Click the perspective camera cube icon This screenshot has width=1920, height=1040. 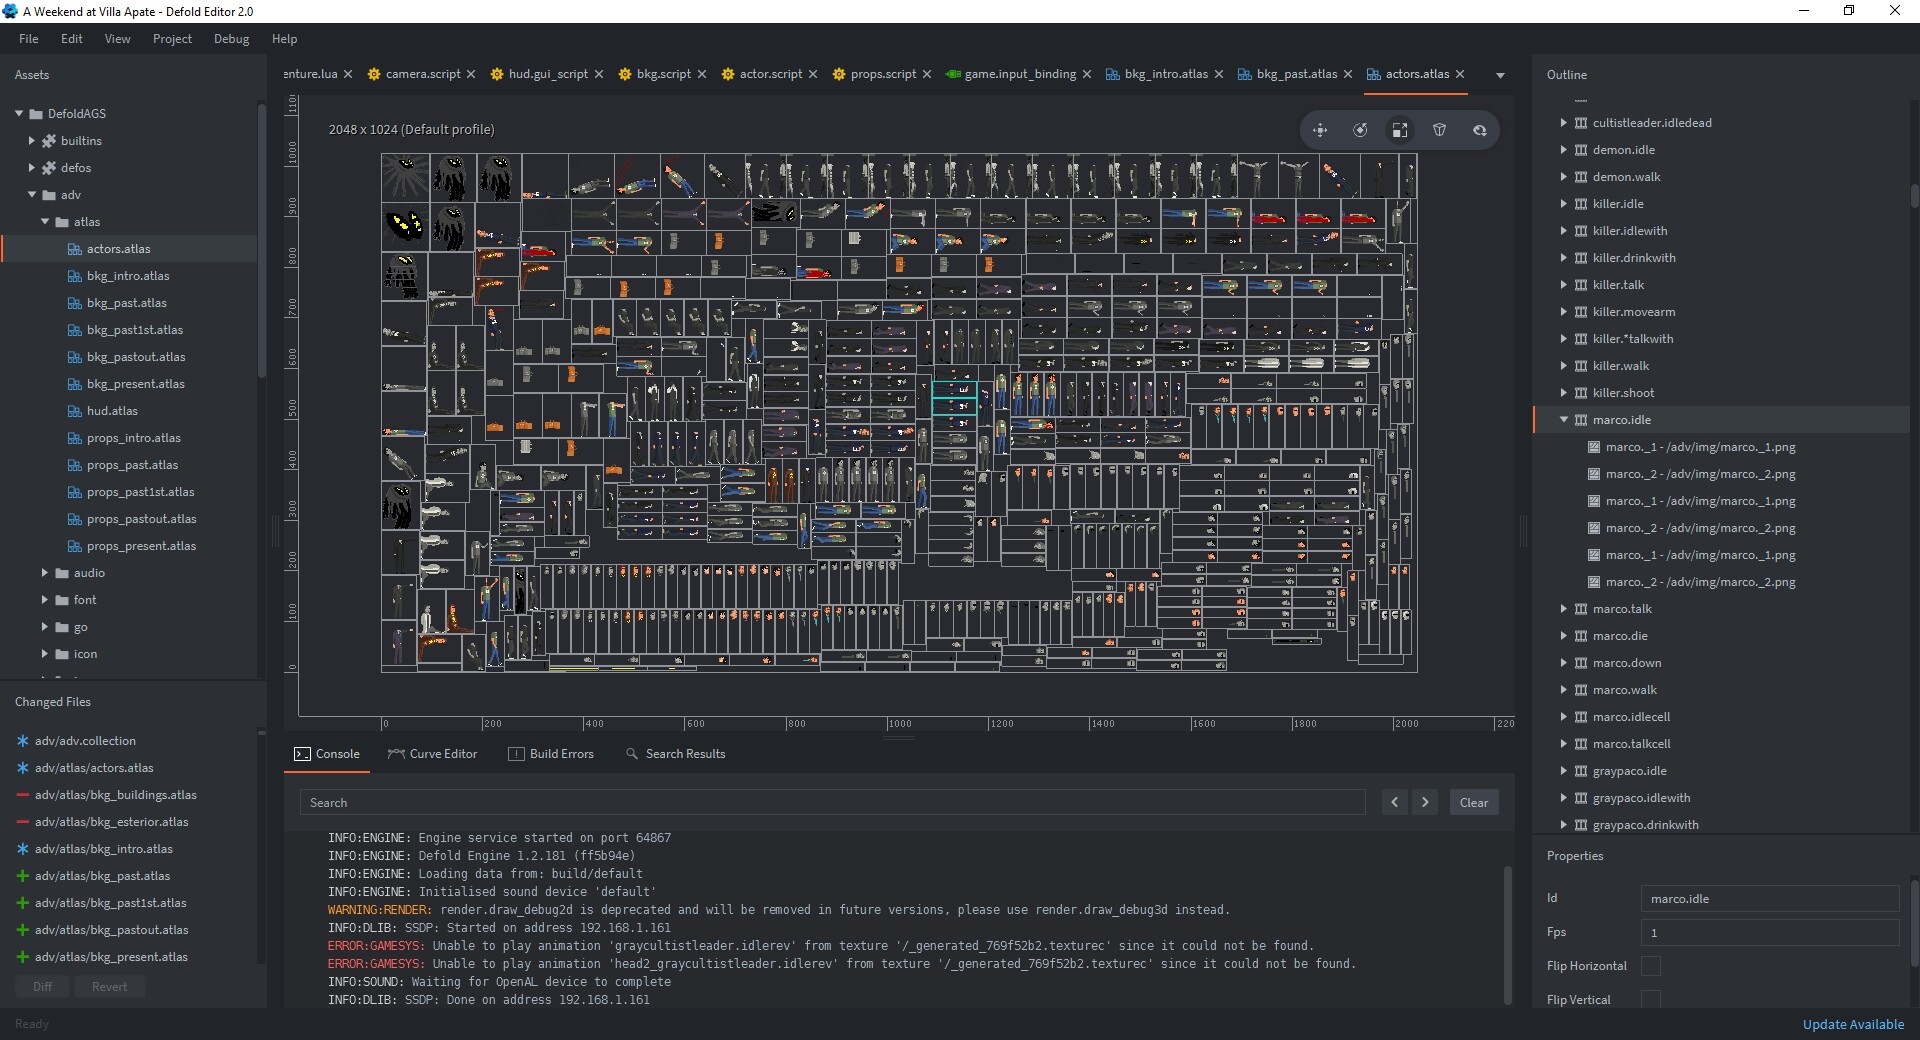[1440, 130]
